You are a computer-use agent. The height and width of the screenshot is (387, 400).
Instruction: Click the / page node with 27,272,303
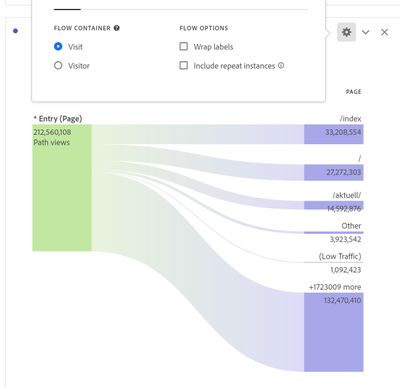pyautogui.click(x=334, y=172)
